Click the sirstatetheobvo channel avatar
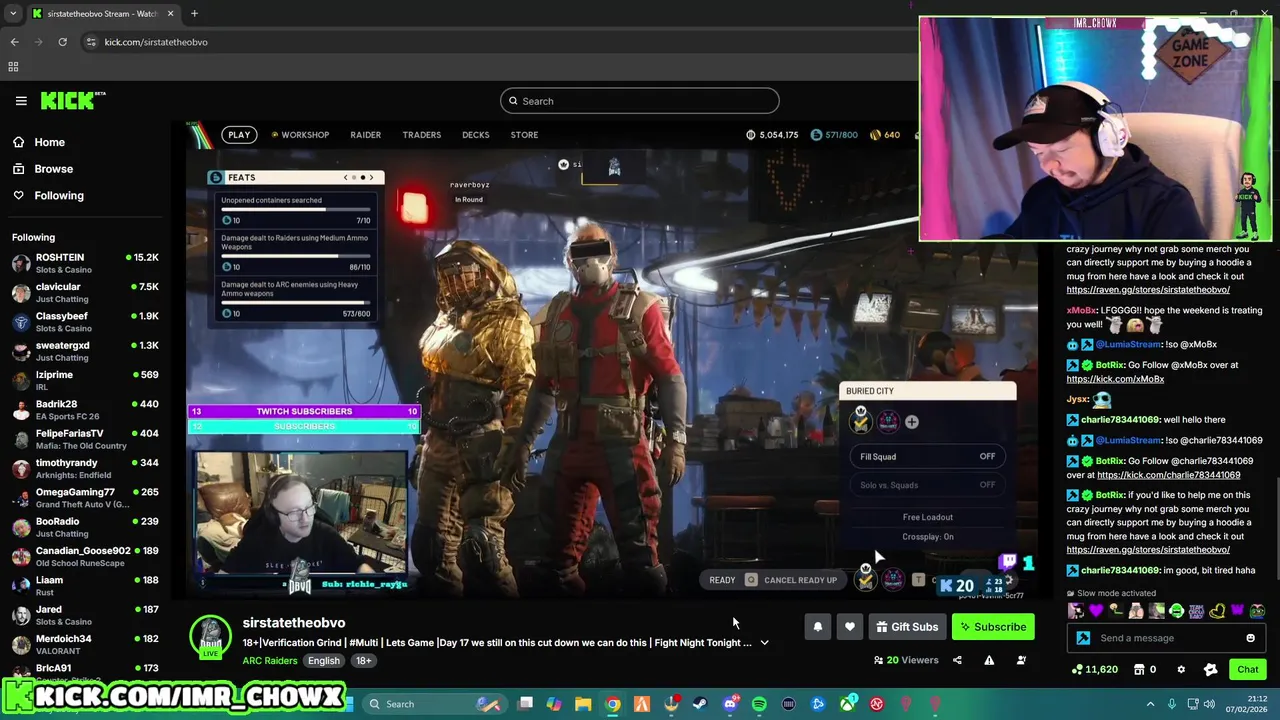1280x720 pixels. (211, 637)
